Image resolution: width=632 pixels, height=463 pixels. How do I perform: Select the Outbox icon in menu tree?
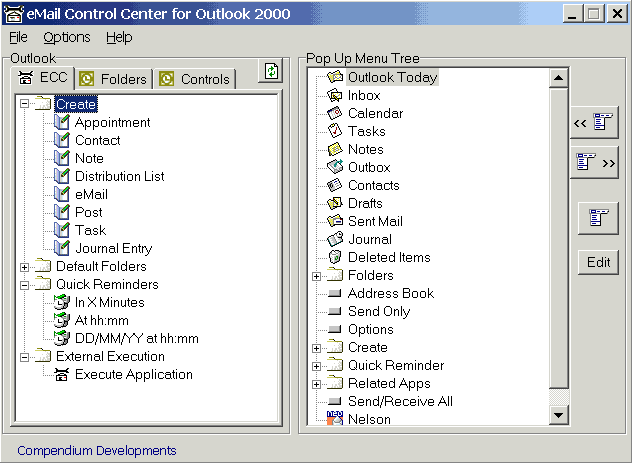(335, 167)
